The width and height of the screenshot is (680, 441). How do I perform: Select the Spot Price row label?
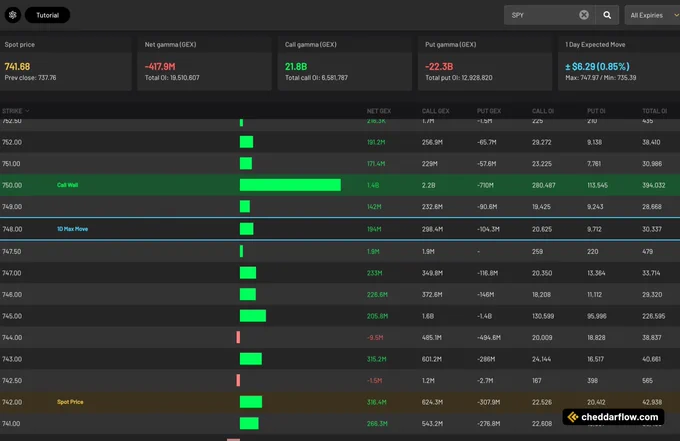70,402
